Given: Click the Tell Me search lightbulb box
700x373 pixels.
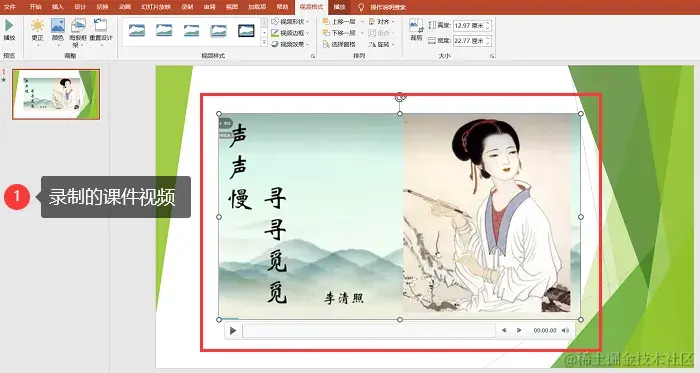Looking at the screenshot, I should point(382,7).
